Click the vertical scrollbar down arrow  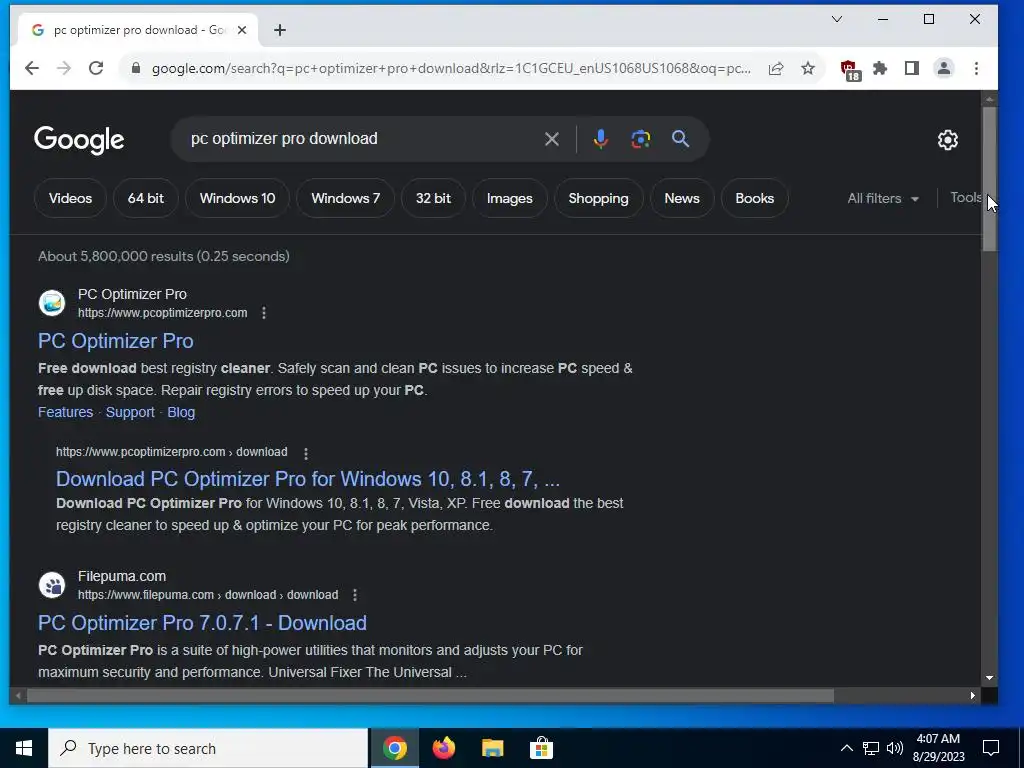(x=989, y=678)
